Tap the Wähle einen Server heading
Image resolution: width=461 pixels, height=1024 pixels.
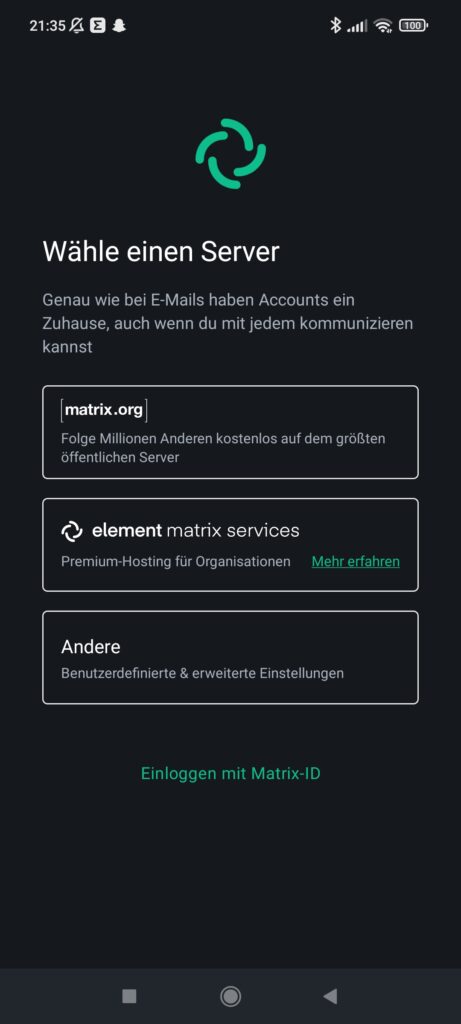(161, 251)
